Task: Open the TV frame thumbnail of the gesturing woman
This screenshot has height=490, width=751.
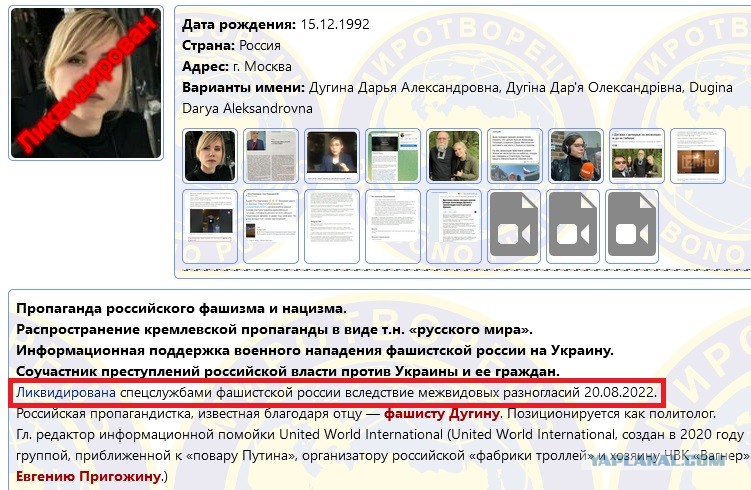Action: [331, 156]
